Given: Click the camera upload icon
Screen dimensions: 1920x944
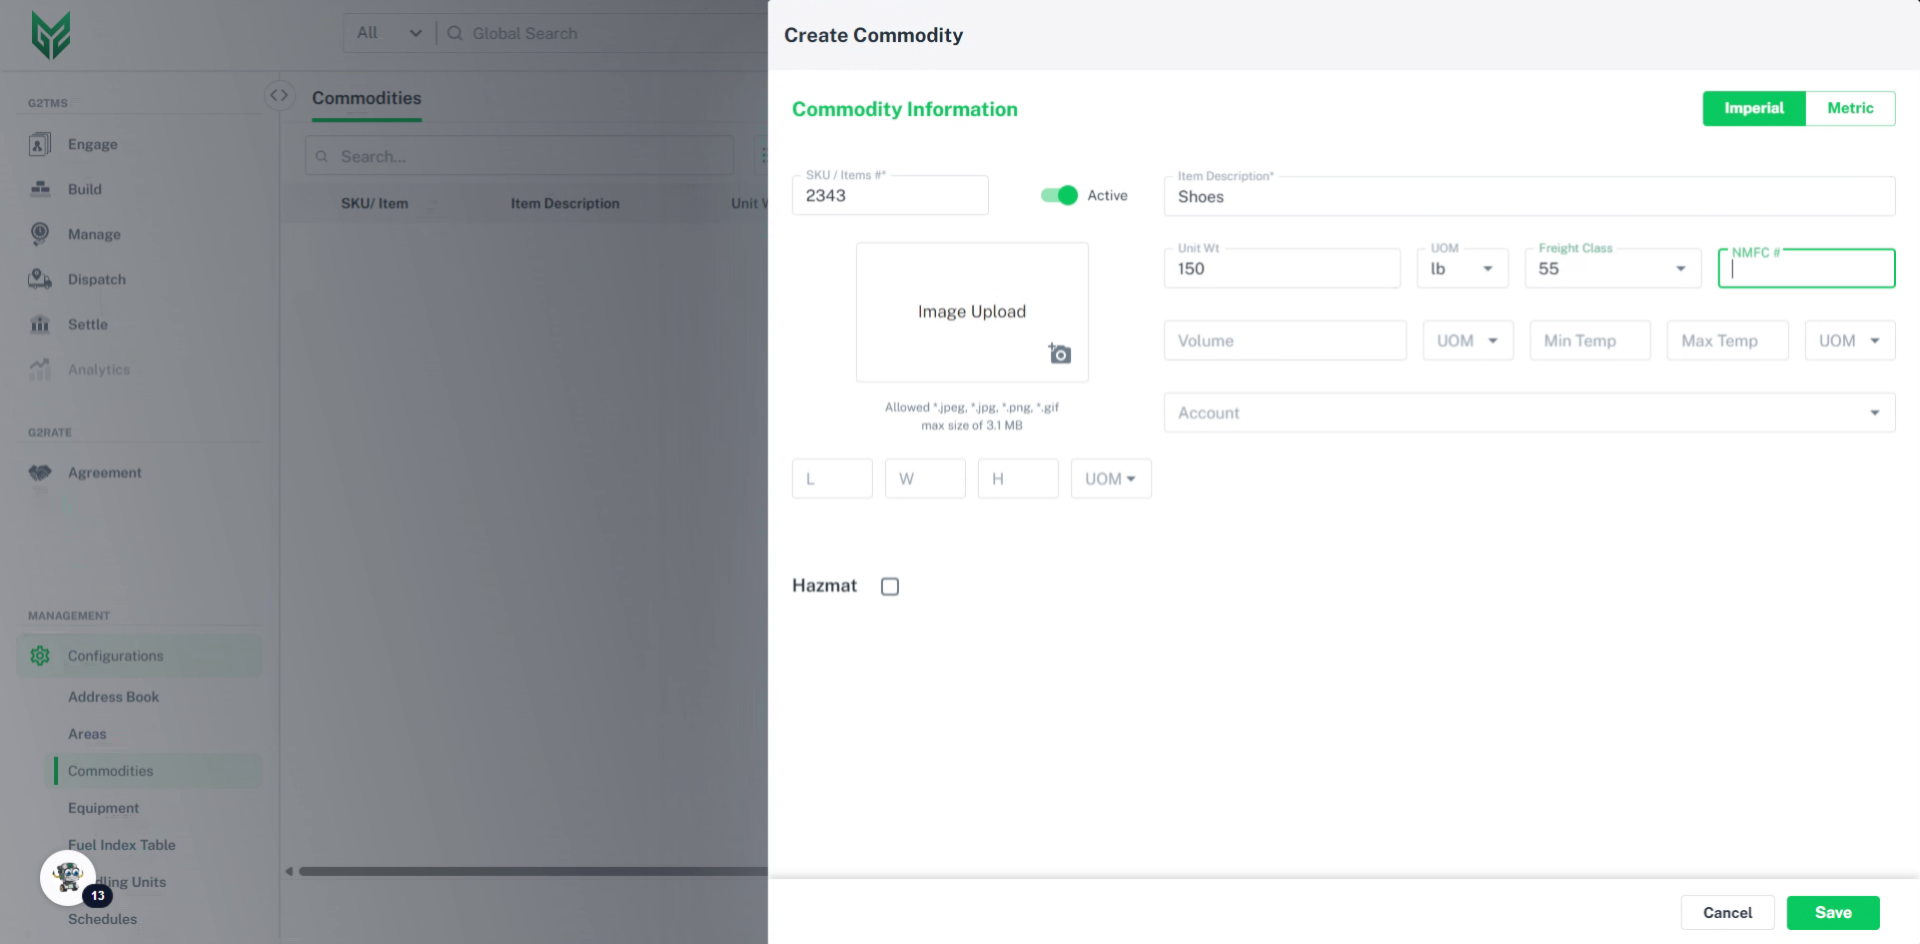Looking at the screenshot, I should [x=1060, y=354].
